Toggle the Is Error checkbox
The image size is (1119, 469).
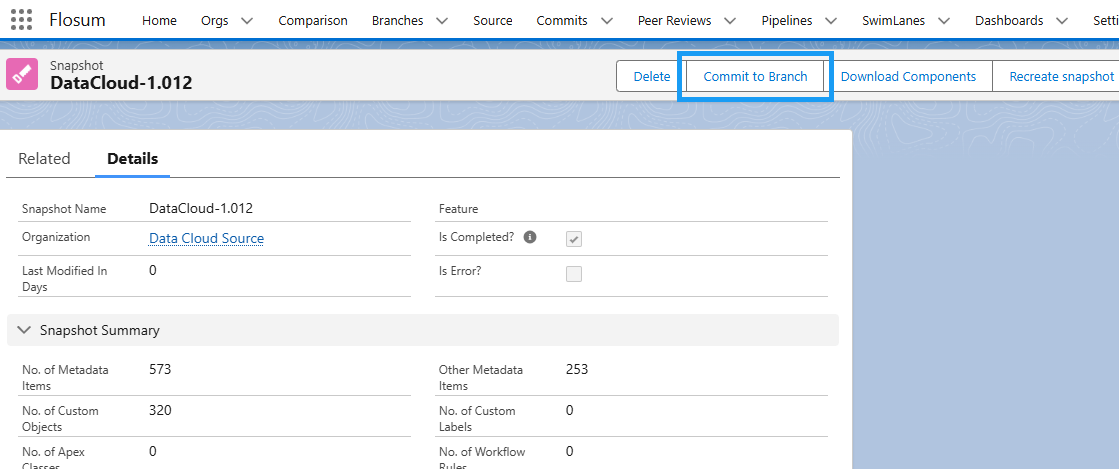coord(574,274)
